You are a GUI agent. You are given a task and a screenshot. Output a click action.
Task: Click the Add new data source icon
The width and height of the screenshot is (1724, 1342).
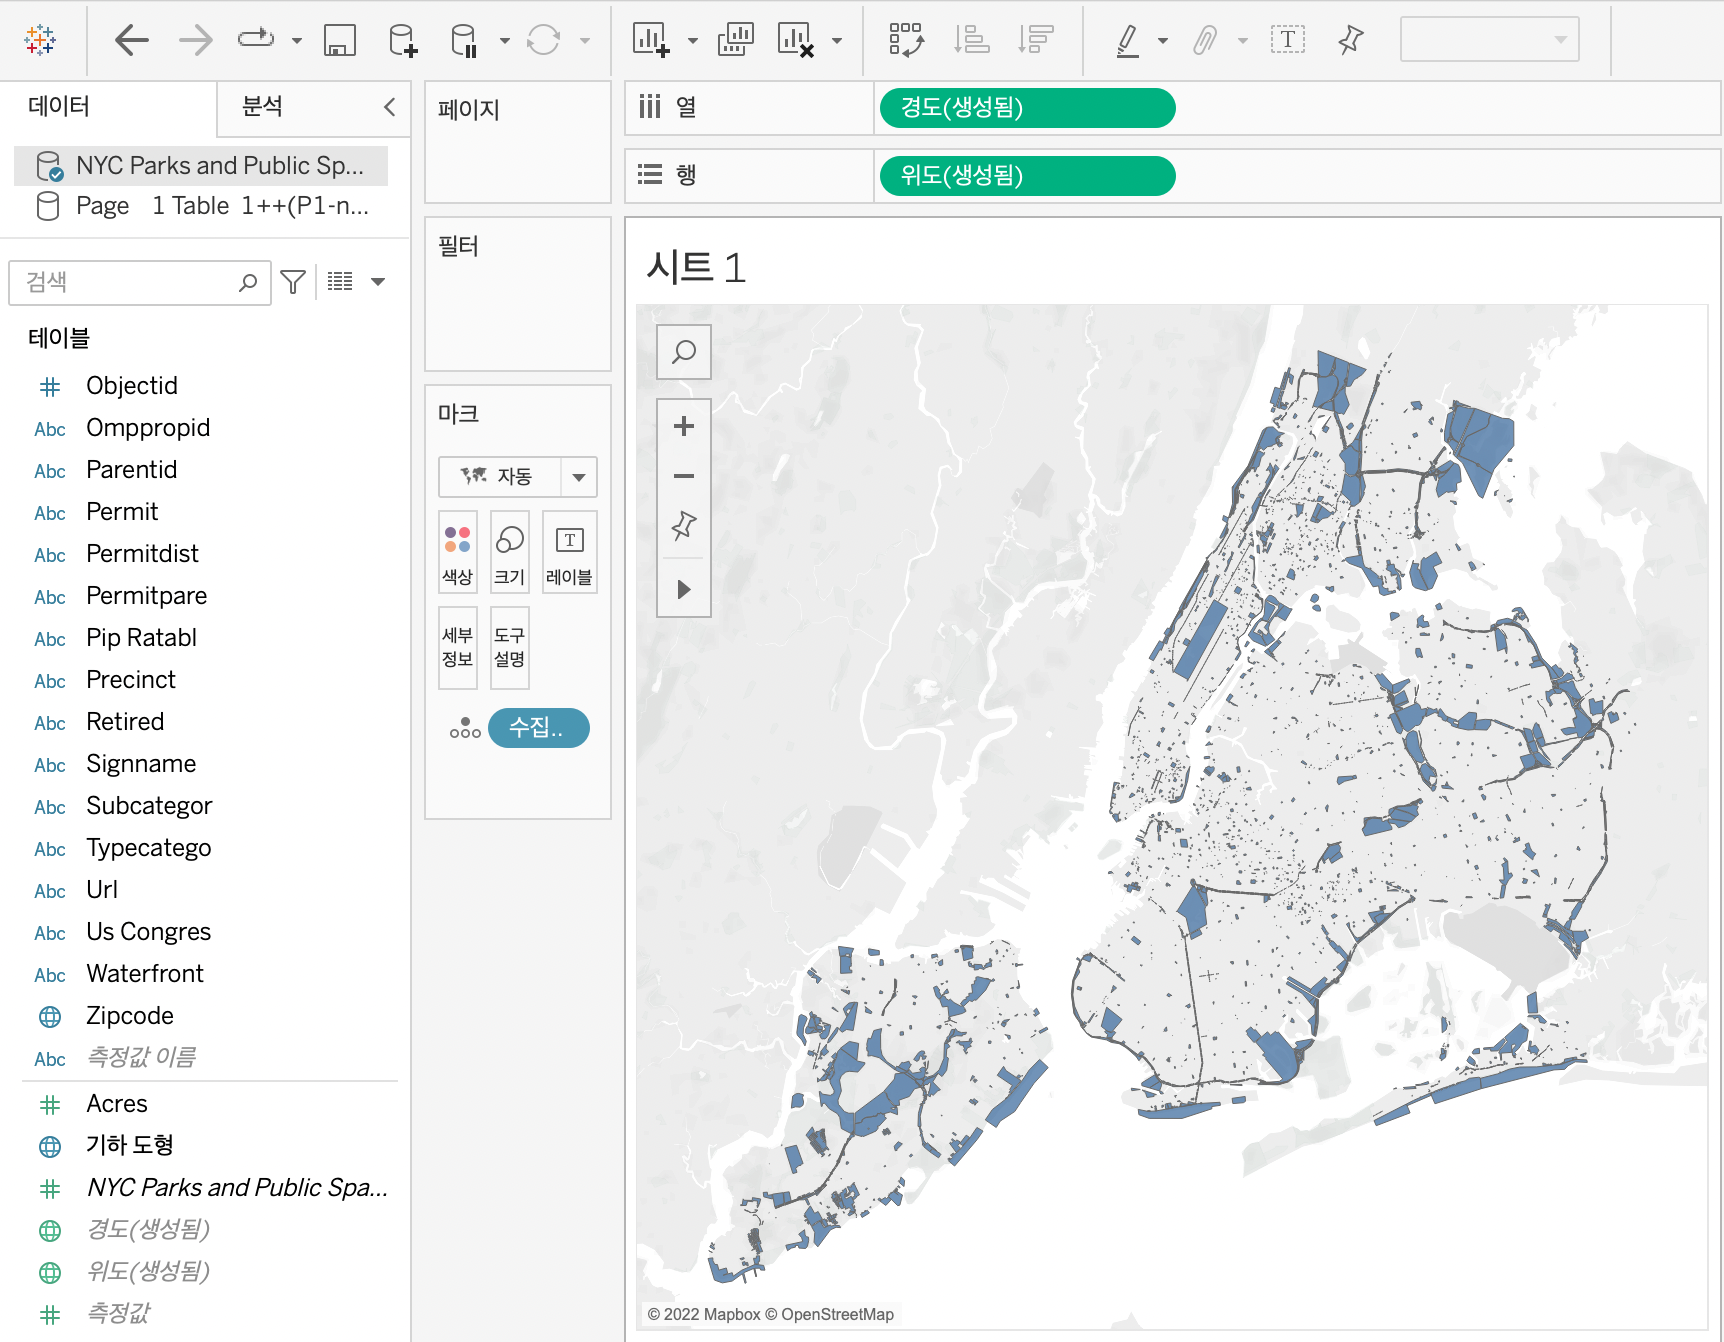[x=403, y=40]
